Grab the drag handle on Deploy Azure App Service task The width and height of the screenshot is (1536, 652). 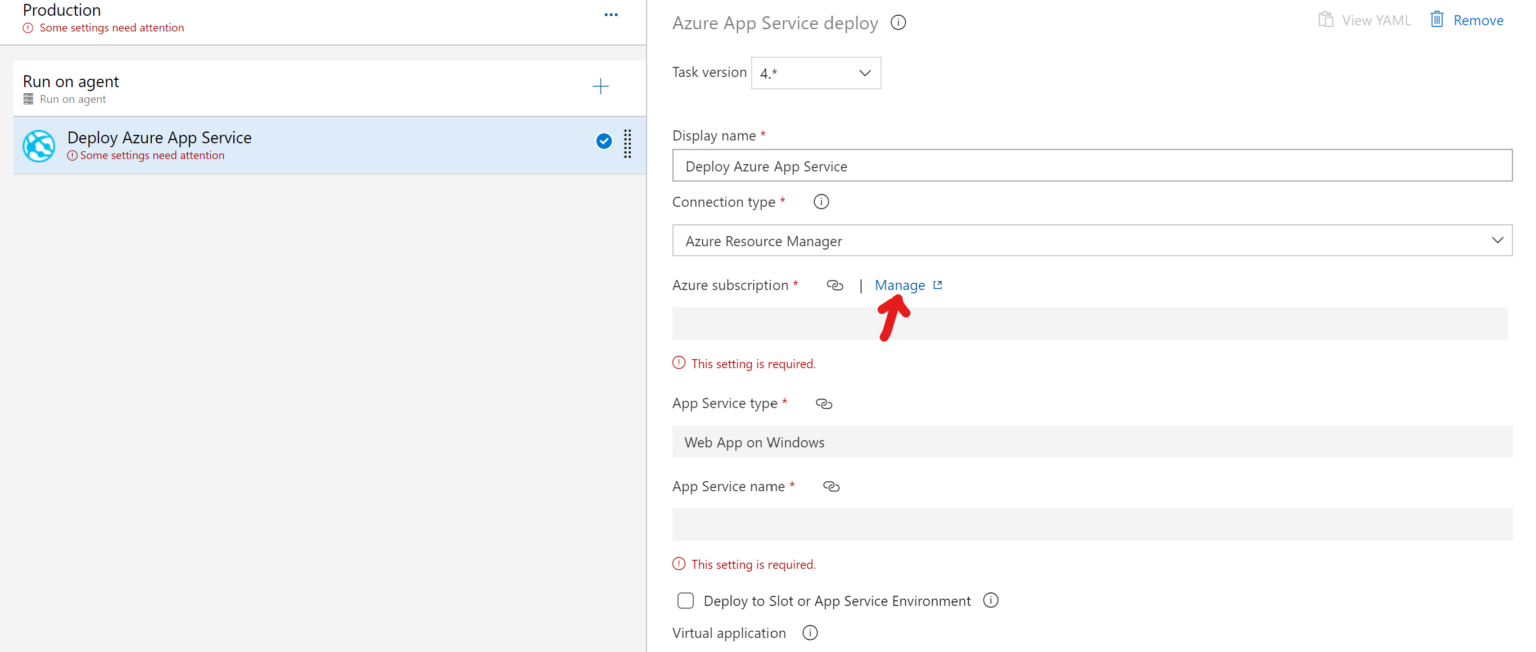628,144
